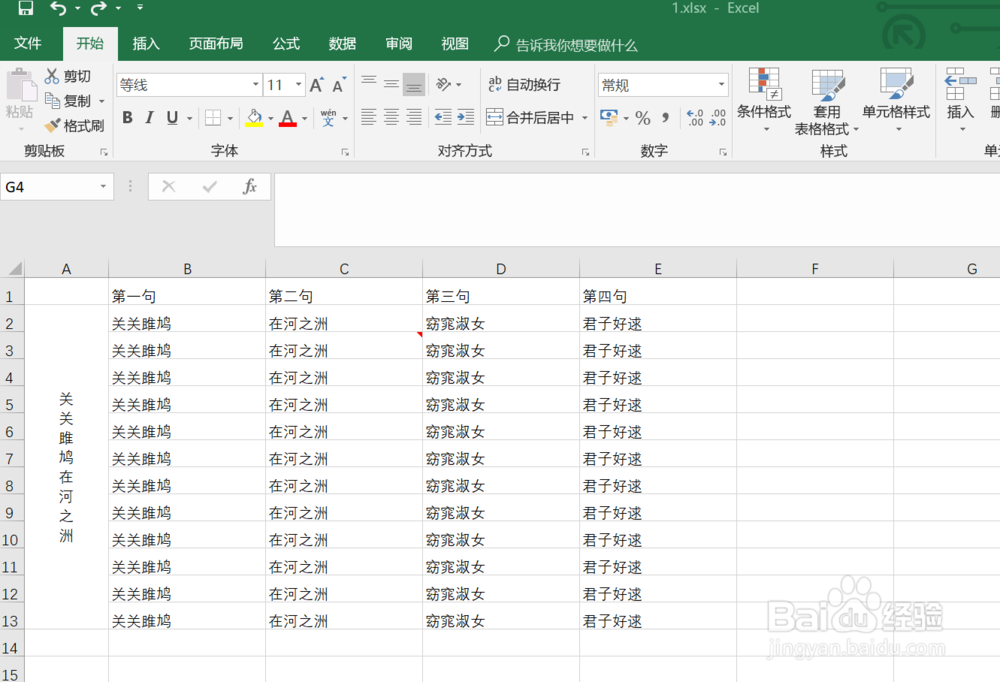The width and height of the screenshot is (1000, 682).
Task: Click the Cut (剪切) scissors icon
Action: [x=52, y=76]
